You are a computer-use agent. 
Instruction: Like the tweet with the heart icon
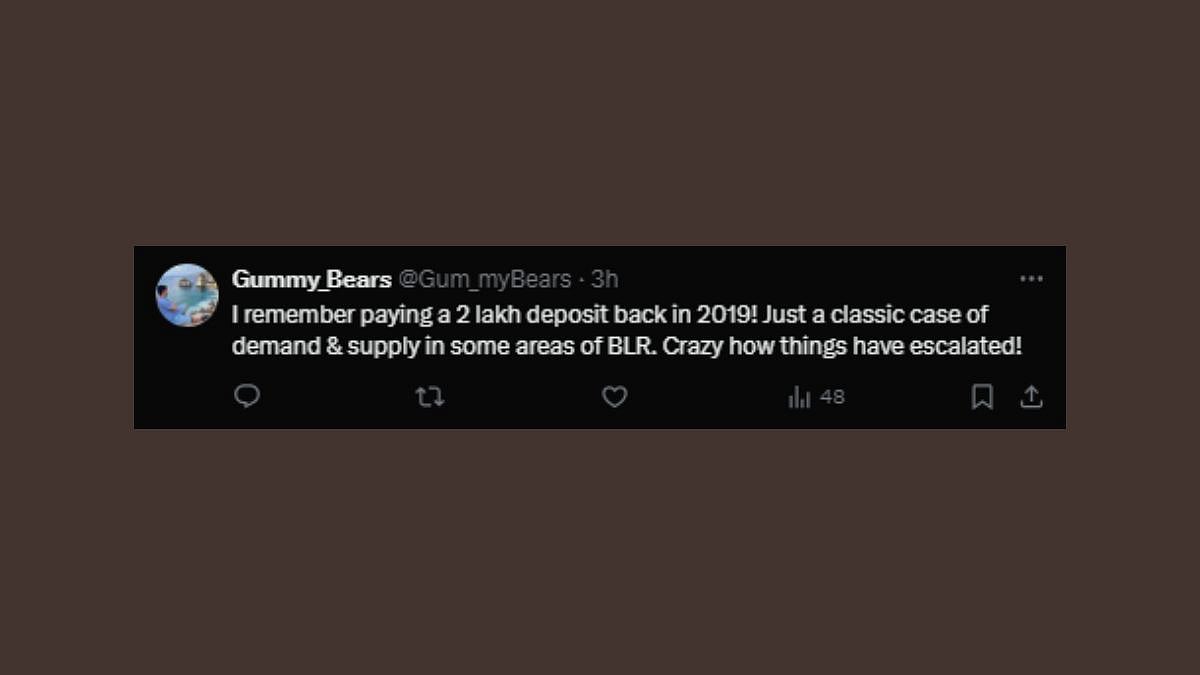click(x=614, y=397)
